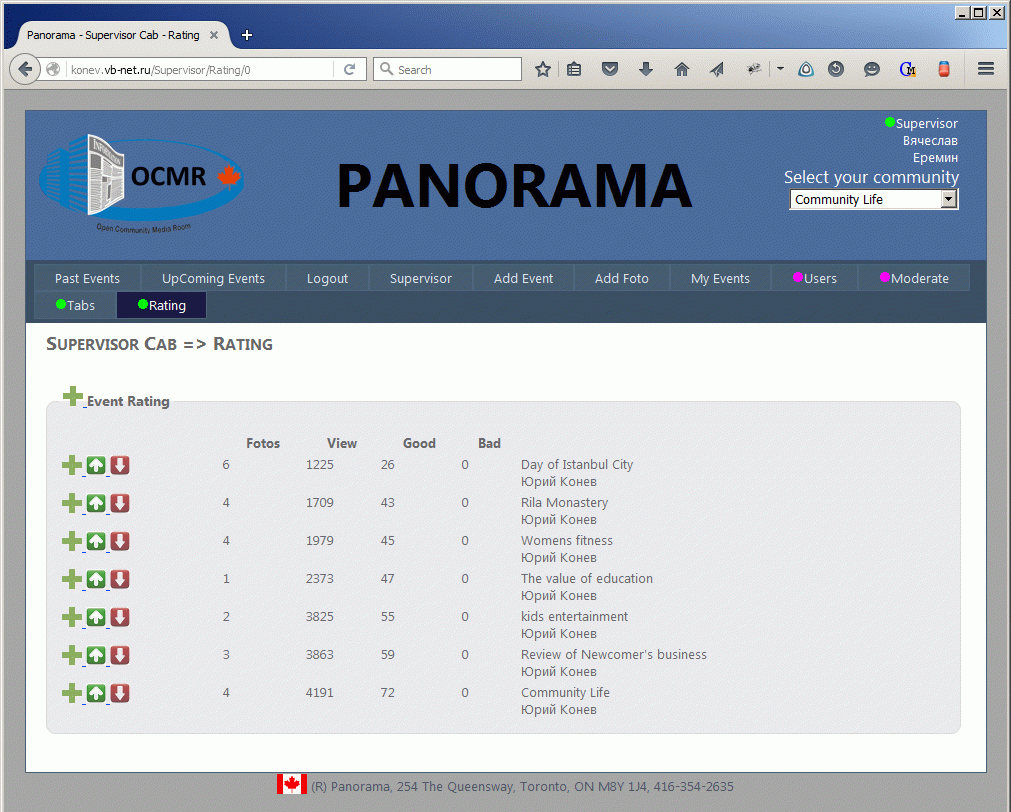The height and width of the screenshot is (812, 1011).
Task: Expand plus icon for kids entertainment row
Action: tap(72, 617)
